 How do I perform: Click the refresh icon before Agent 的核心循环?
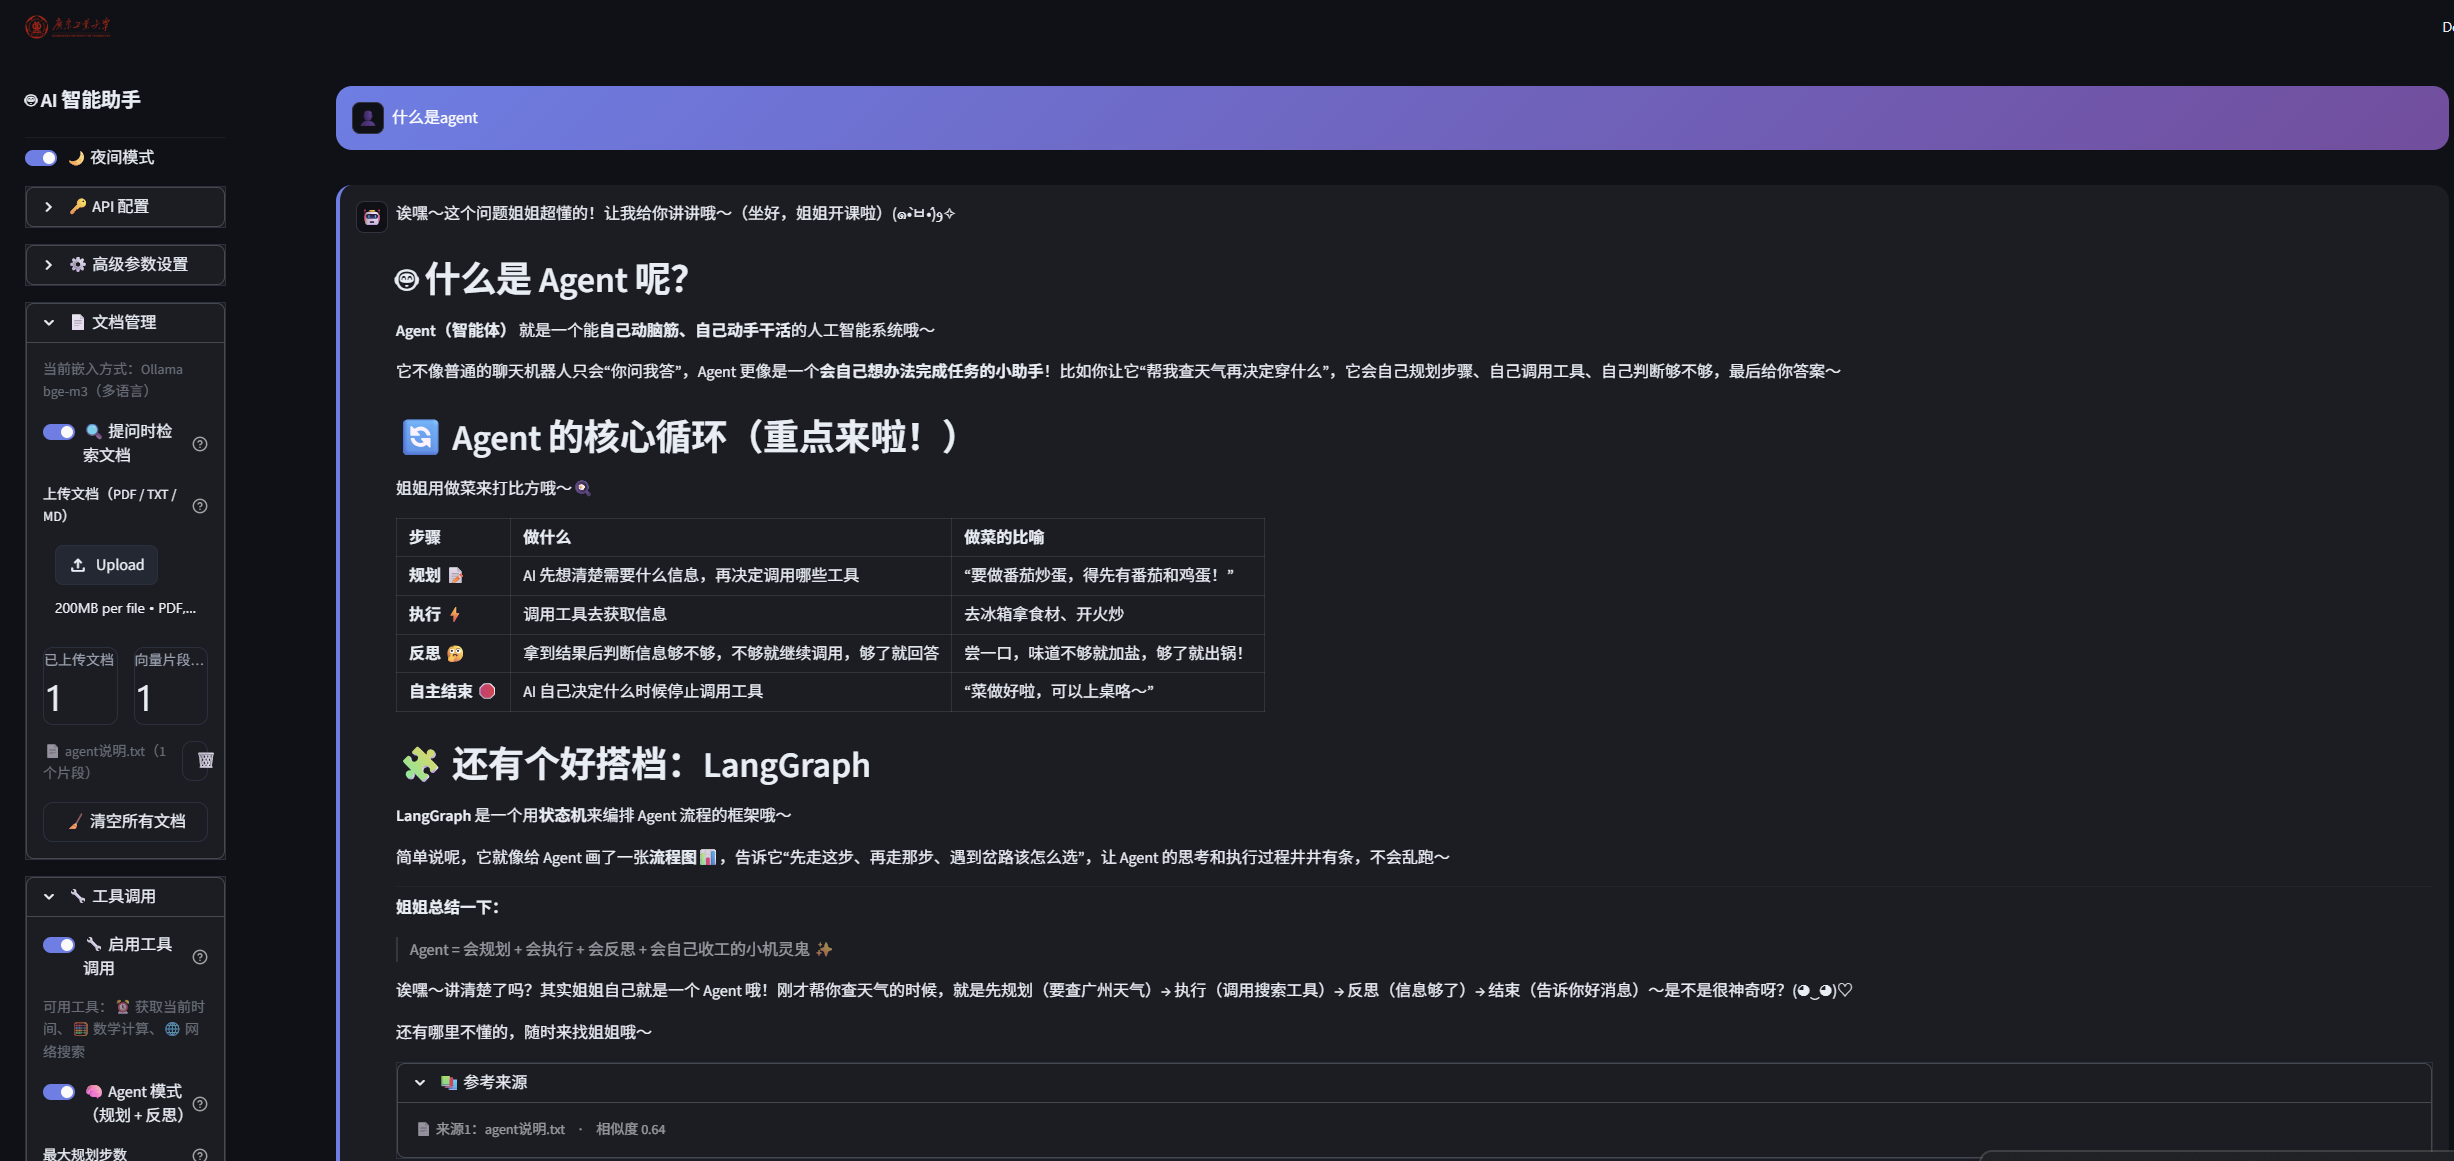420,437
